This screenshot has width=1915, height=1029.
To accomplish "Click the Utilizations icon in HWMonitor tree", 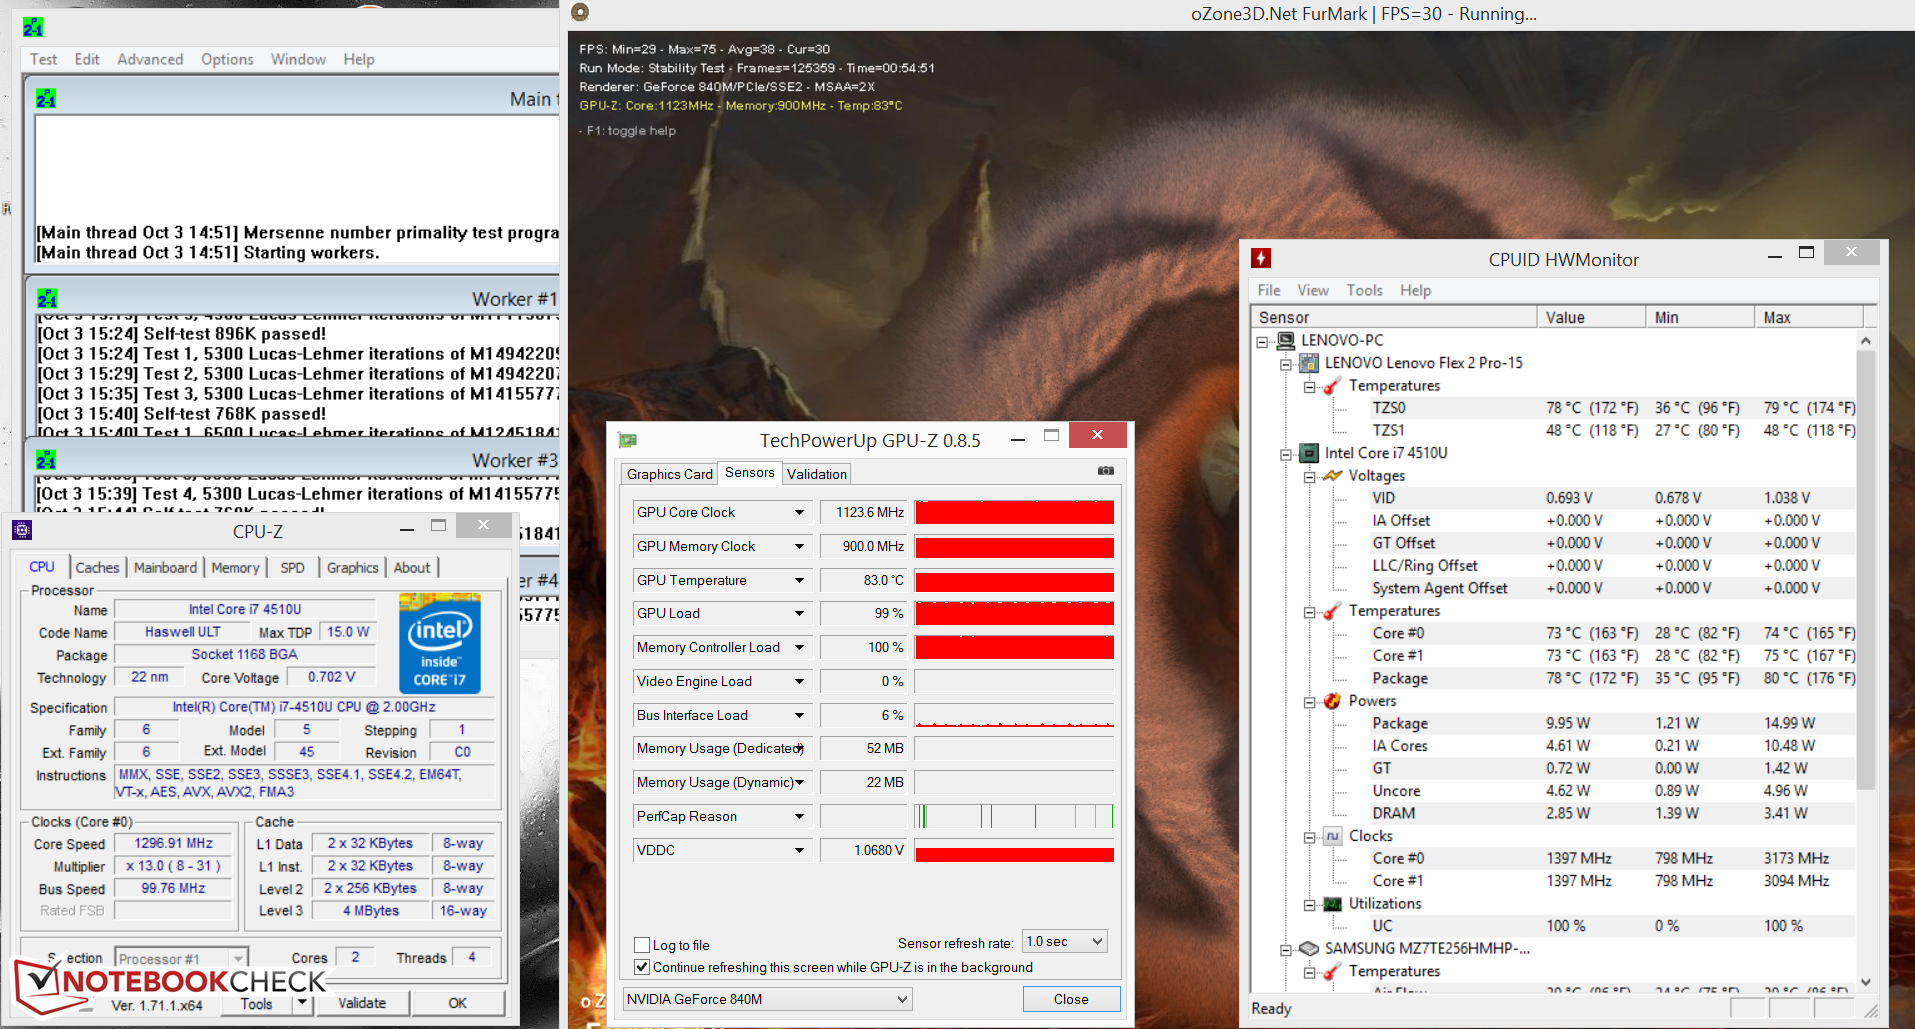I will [1333, 904].
